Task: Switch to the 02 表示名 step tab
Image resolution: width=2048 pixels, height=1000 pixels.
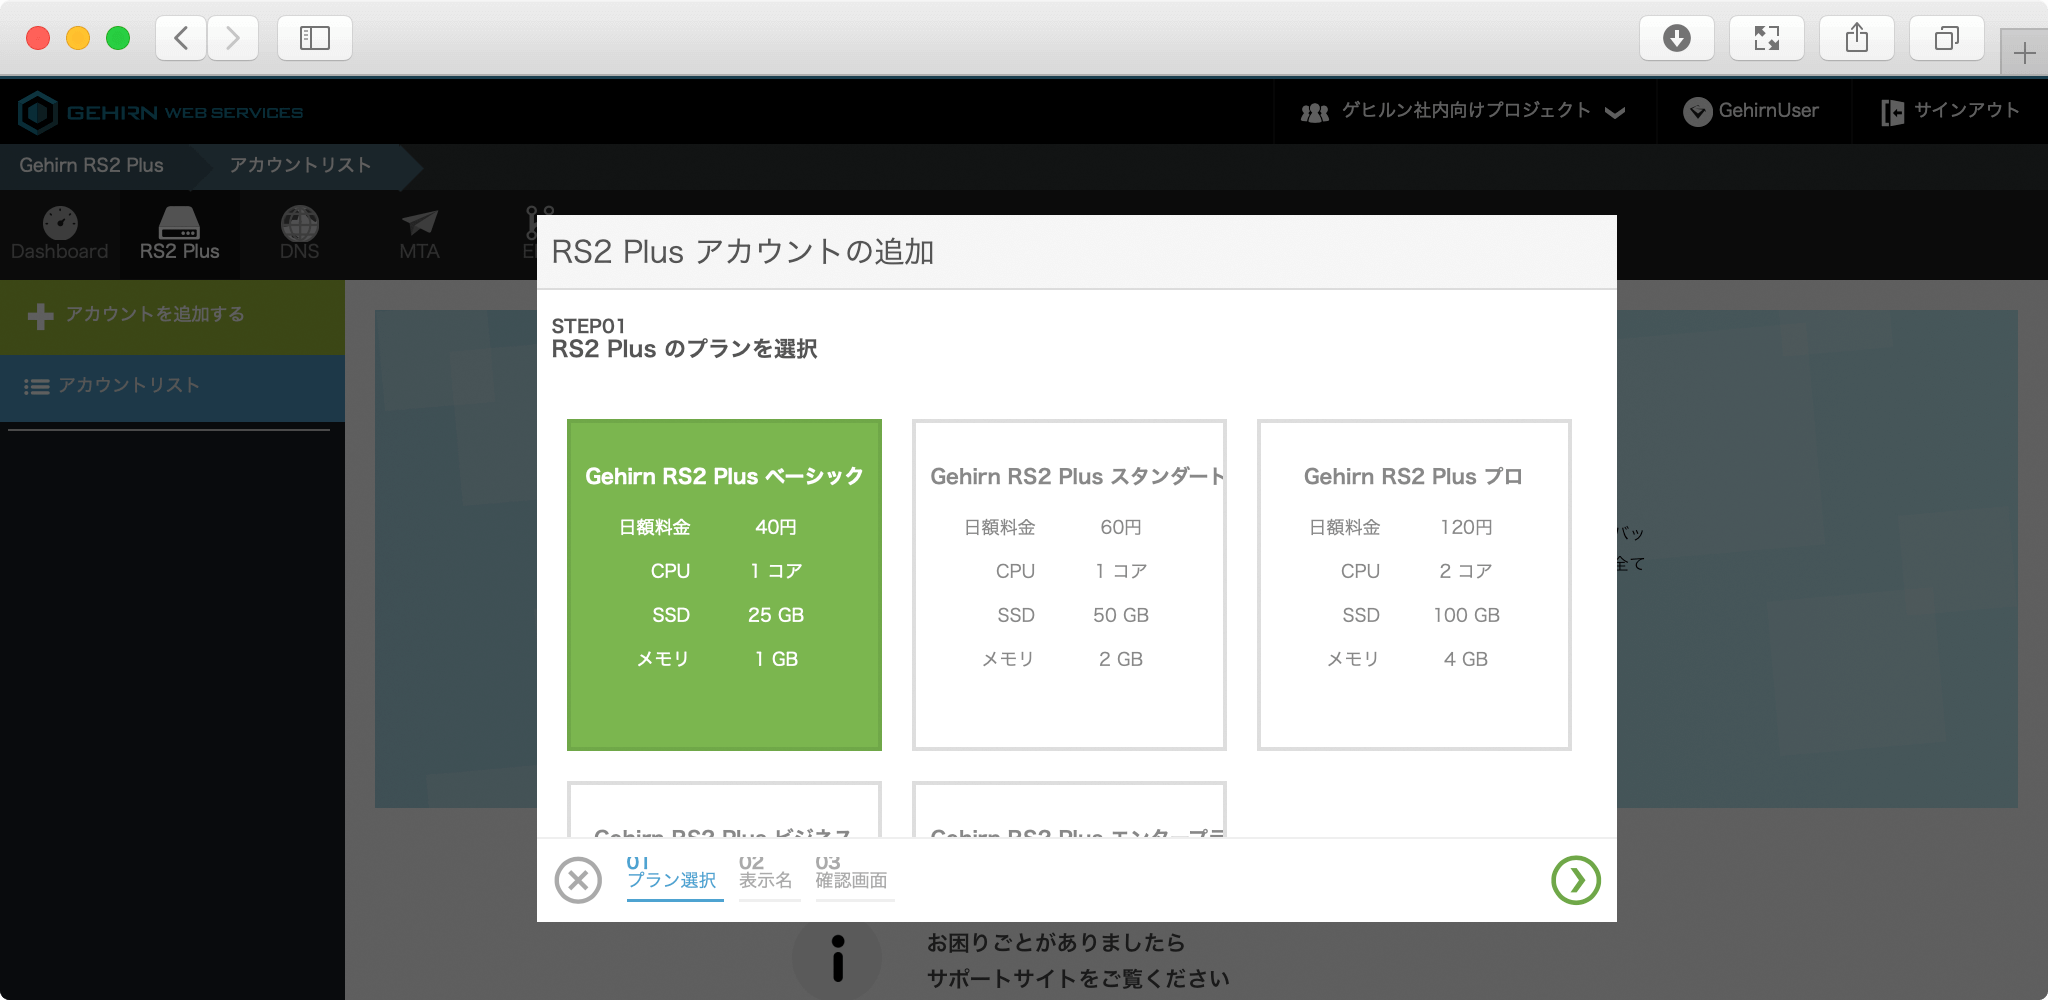Action: click(x=766, y=874)
